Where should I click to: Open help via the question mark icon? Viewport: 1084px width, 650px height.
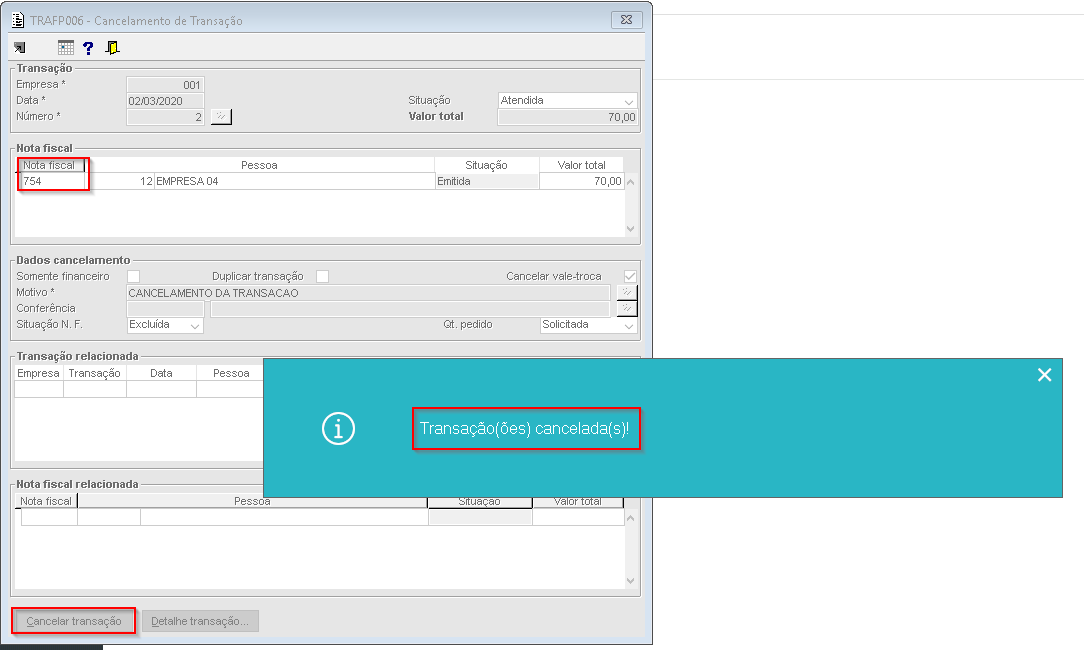point(88,48)
